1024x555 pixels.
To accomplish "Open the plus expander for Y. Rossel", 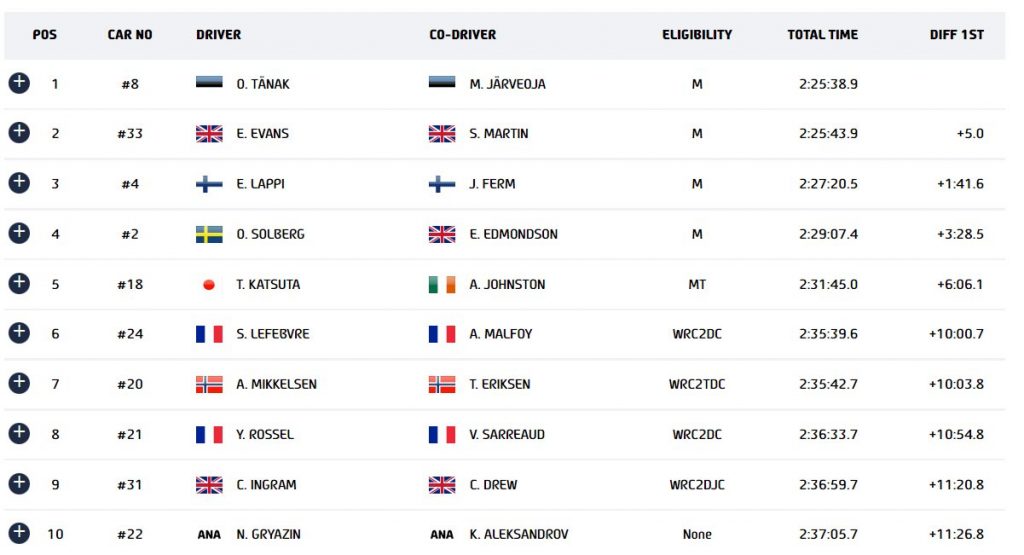I will tap(19, 434).
